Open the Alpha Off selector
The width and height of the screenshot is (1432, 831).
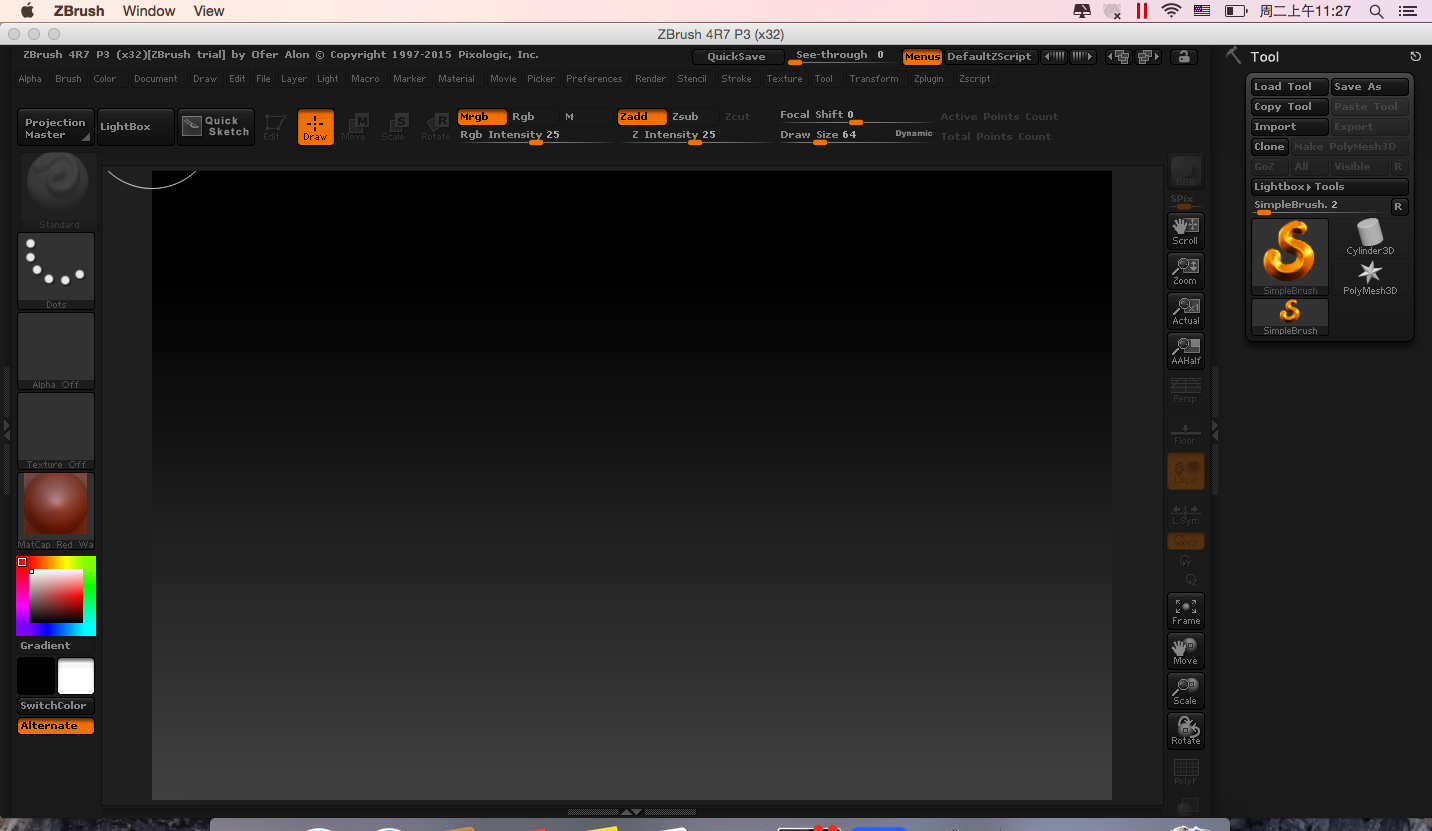(56, 351)
